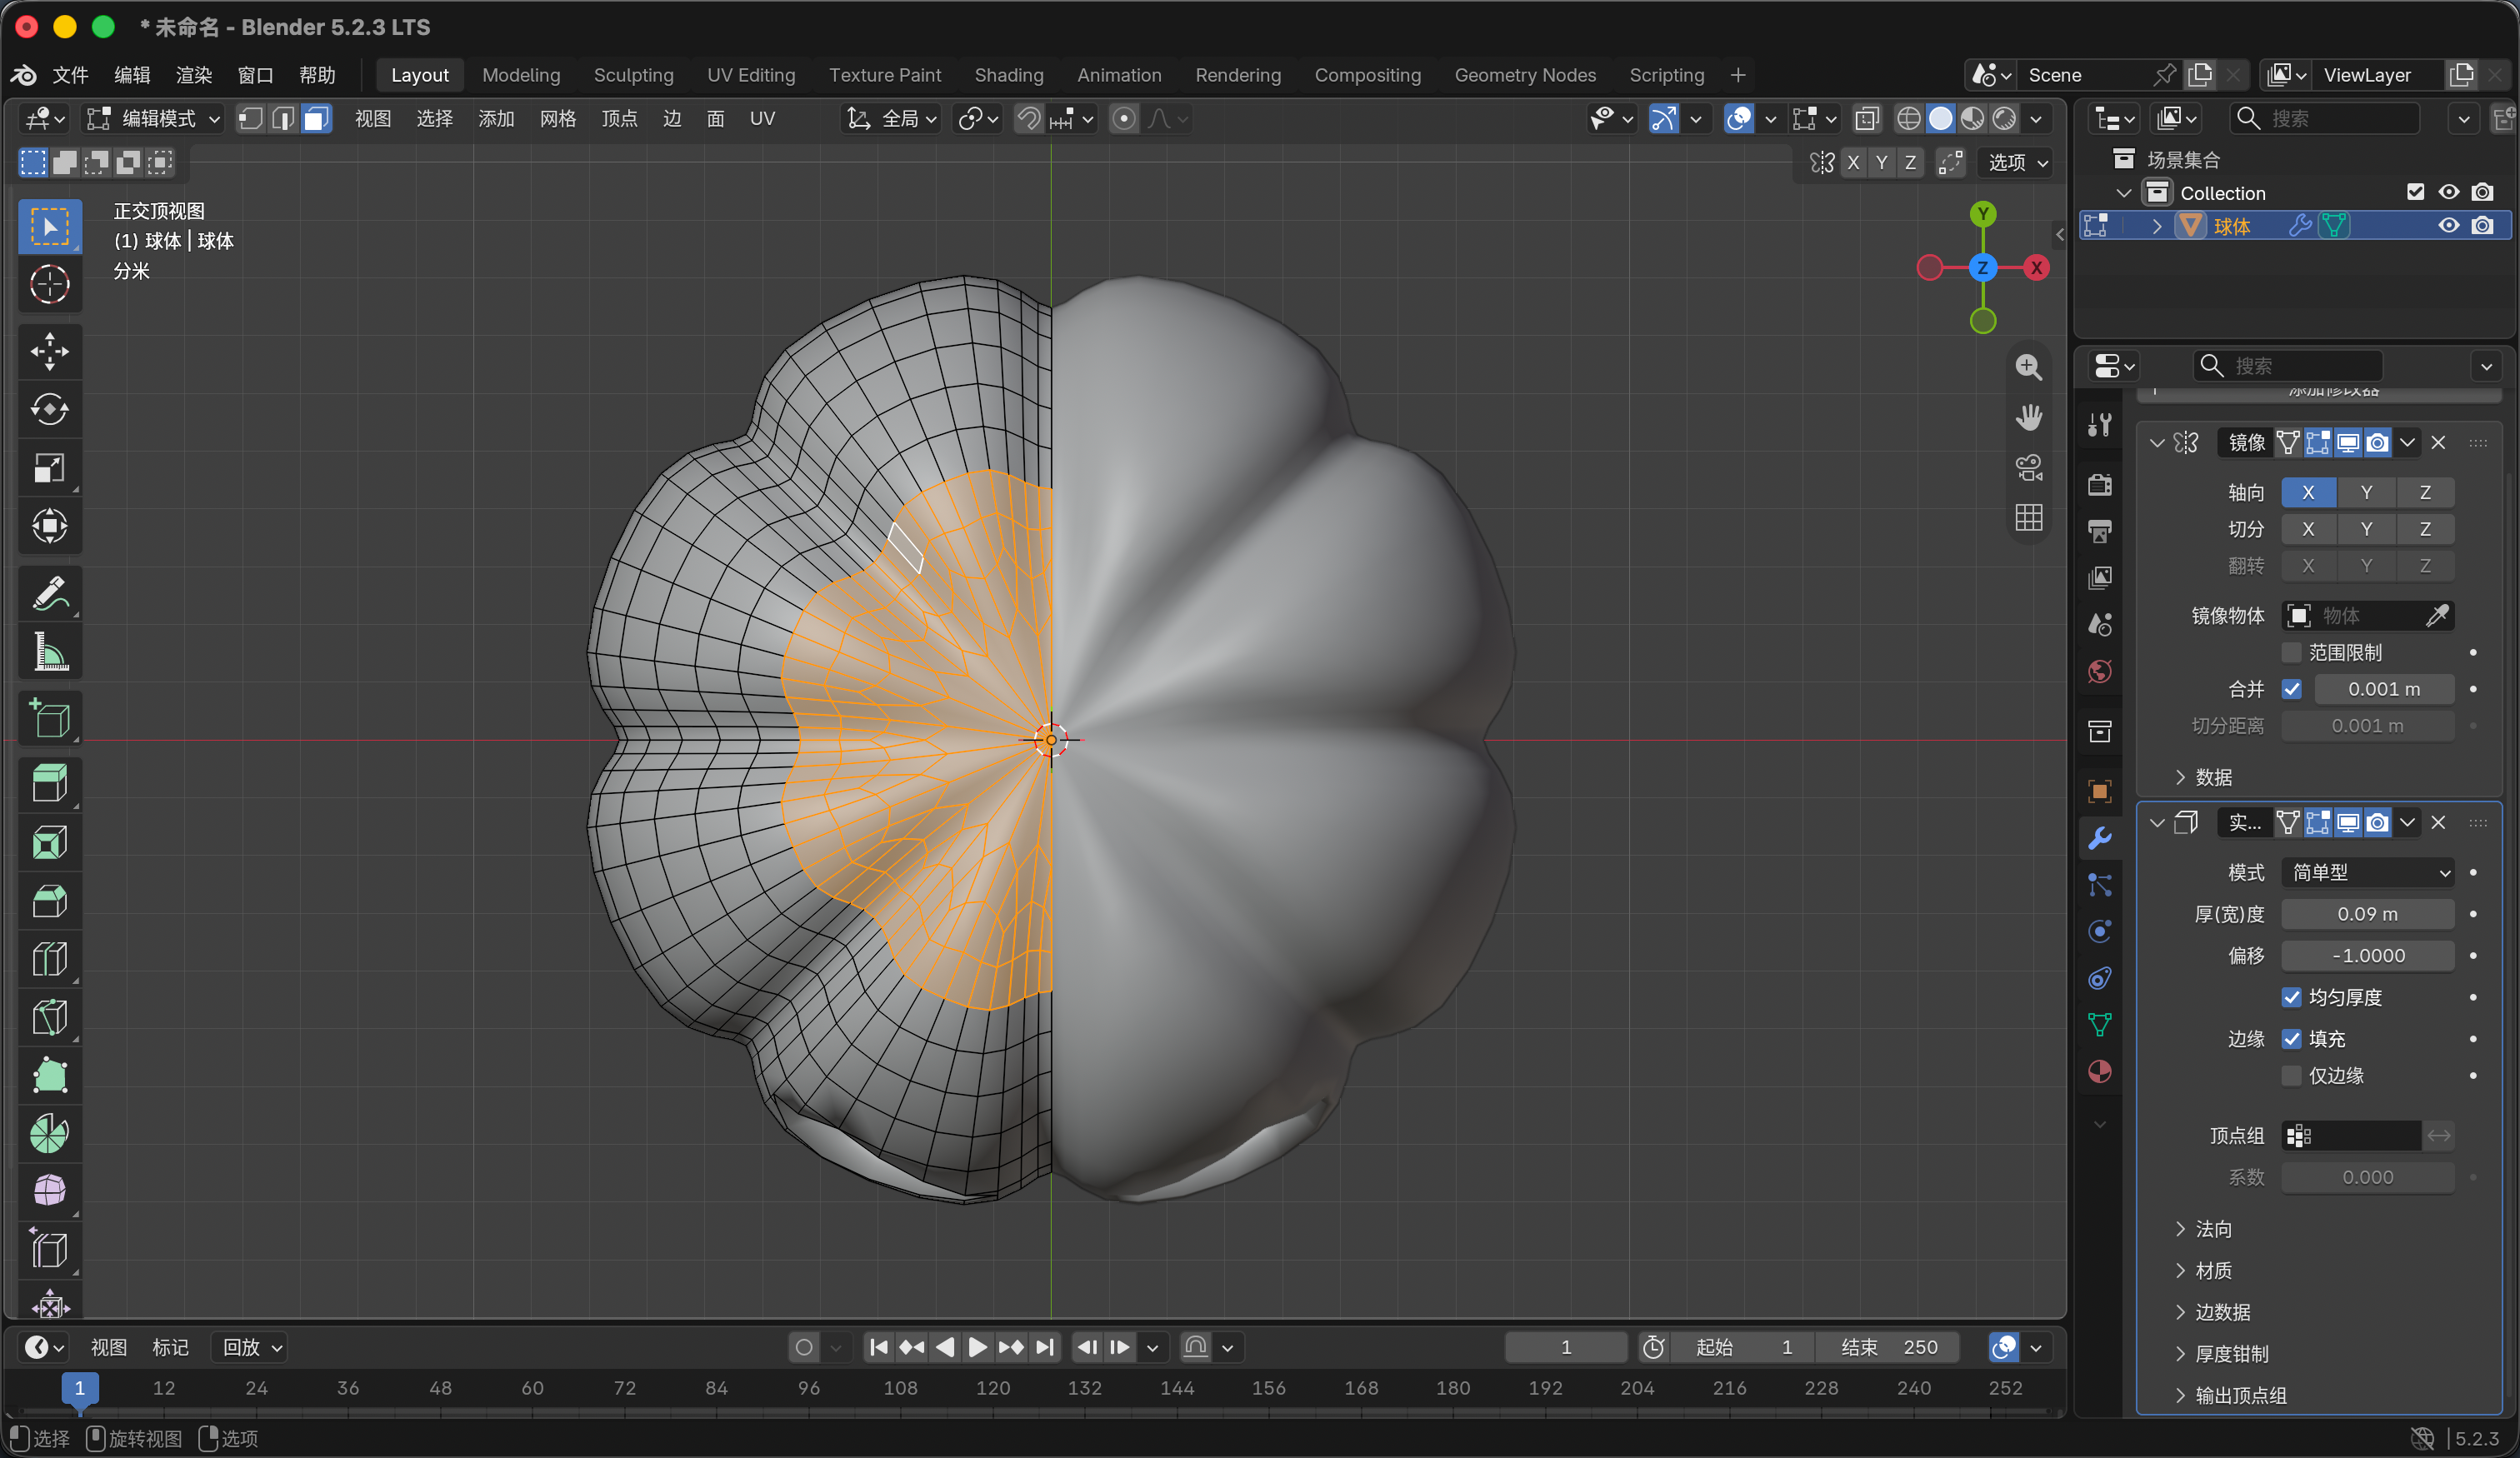Toggle the 均匀厚度 checkbox

[2291, 997]
